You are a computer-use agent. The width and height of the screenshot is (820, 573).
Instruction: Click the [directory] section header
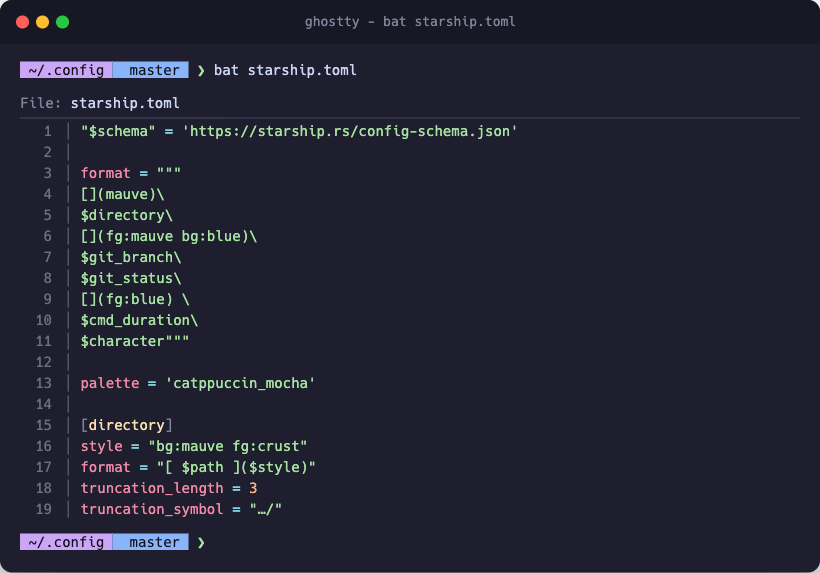click(127, 425)
